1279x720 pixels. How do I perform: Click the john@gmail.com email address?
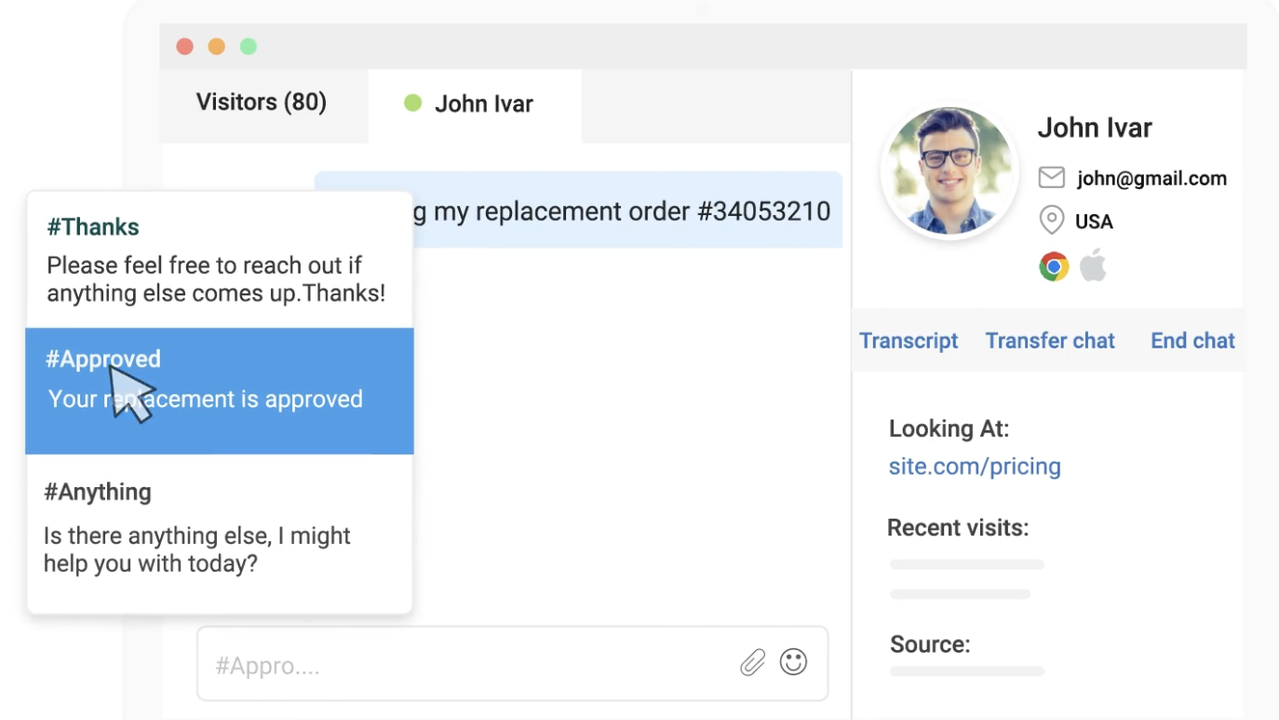[x=1151, y=179]
